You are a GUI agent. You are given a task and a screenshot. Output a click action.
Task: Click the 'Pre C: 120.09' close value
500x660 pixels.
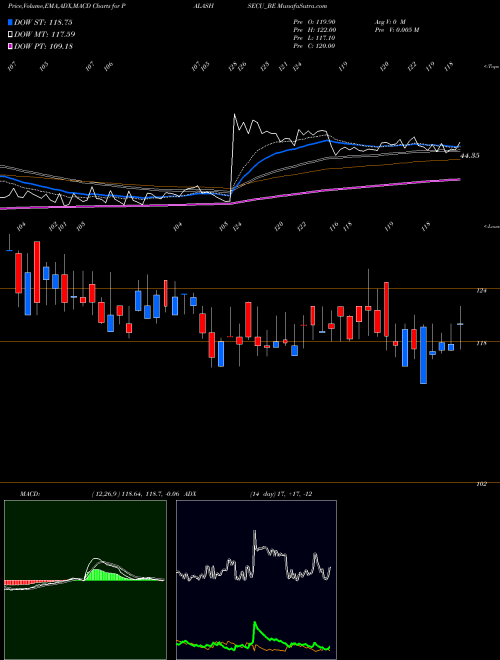(314, 46)
